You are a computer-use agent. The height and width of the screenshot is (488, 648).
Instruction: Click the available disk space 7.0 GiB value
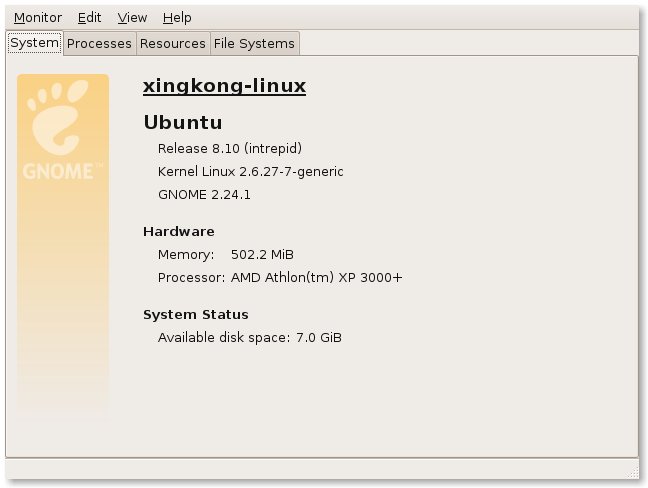point(319,338)
